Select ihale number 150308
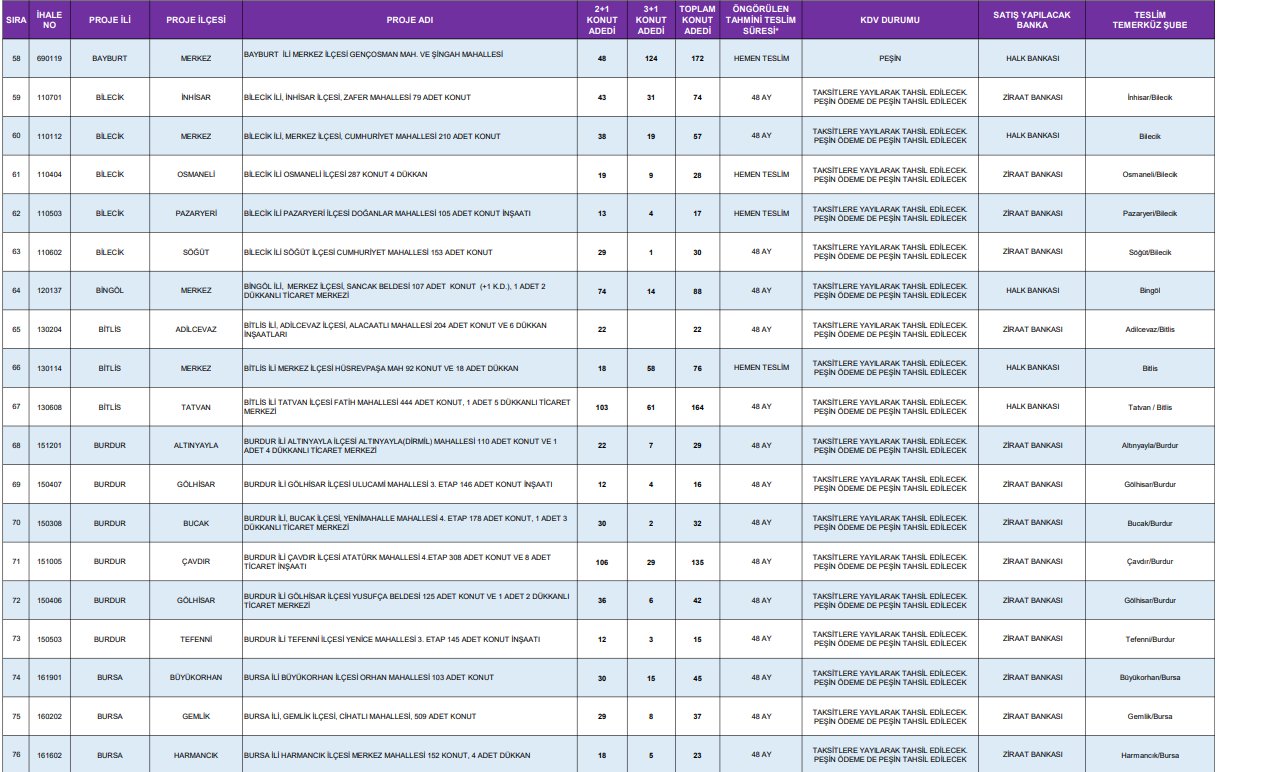Image resolution: width=1280 pixels, height=772 pixels. [49, 523]
